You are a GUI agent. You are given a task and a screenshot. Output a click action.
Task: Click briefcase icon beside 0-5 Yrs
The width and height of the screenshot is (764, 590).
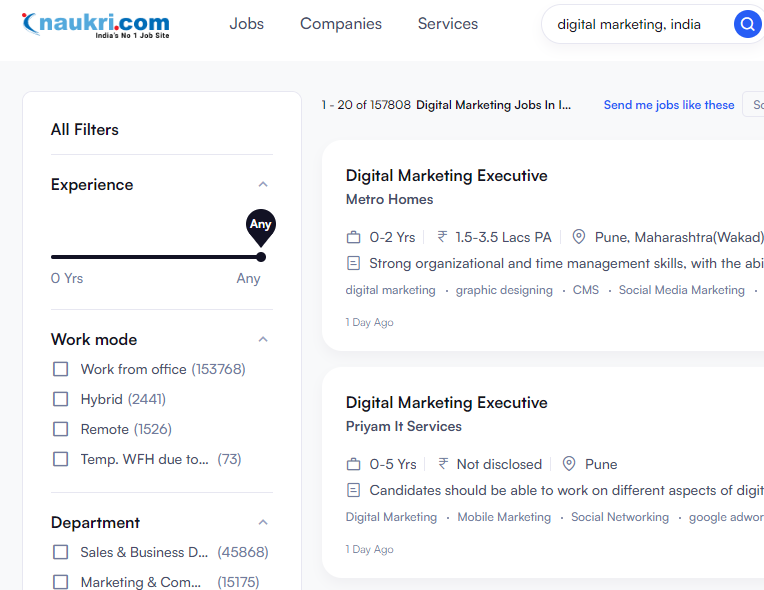point(353,464)
